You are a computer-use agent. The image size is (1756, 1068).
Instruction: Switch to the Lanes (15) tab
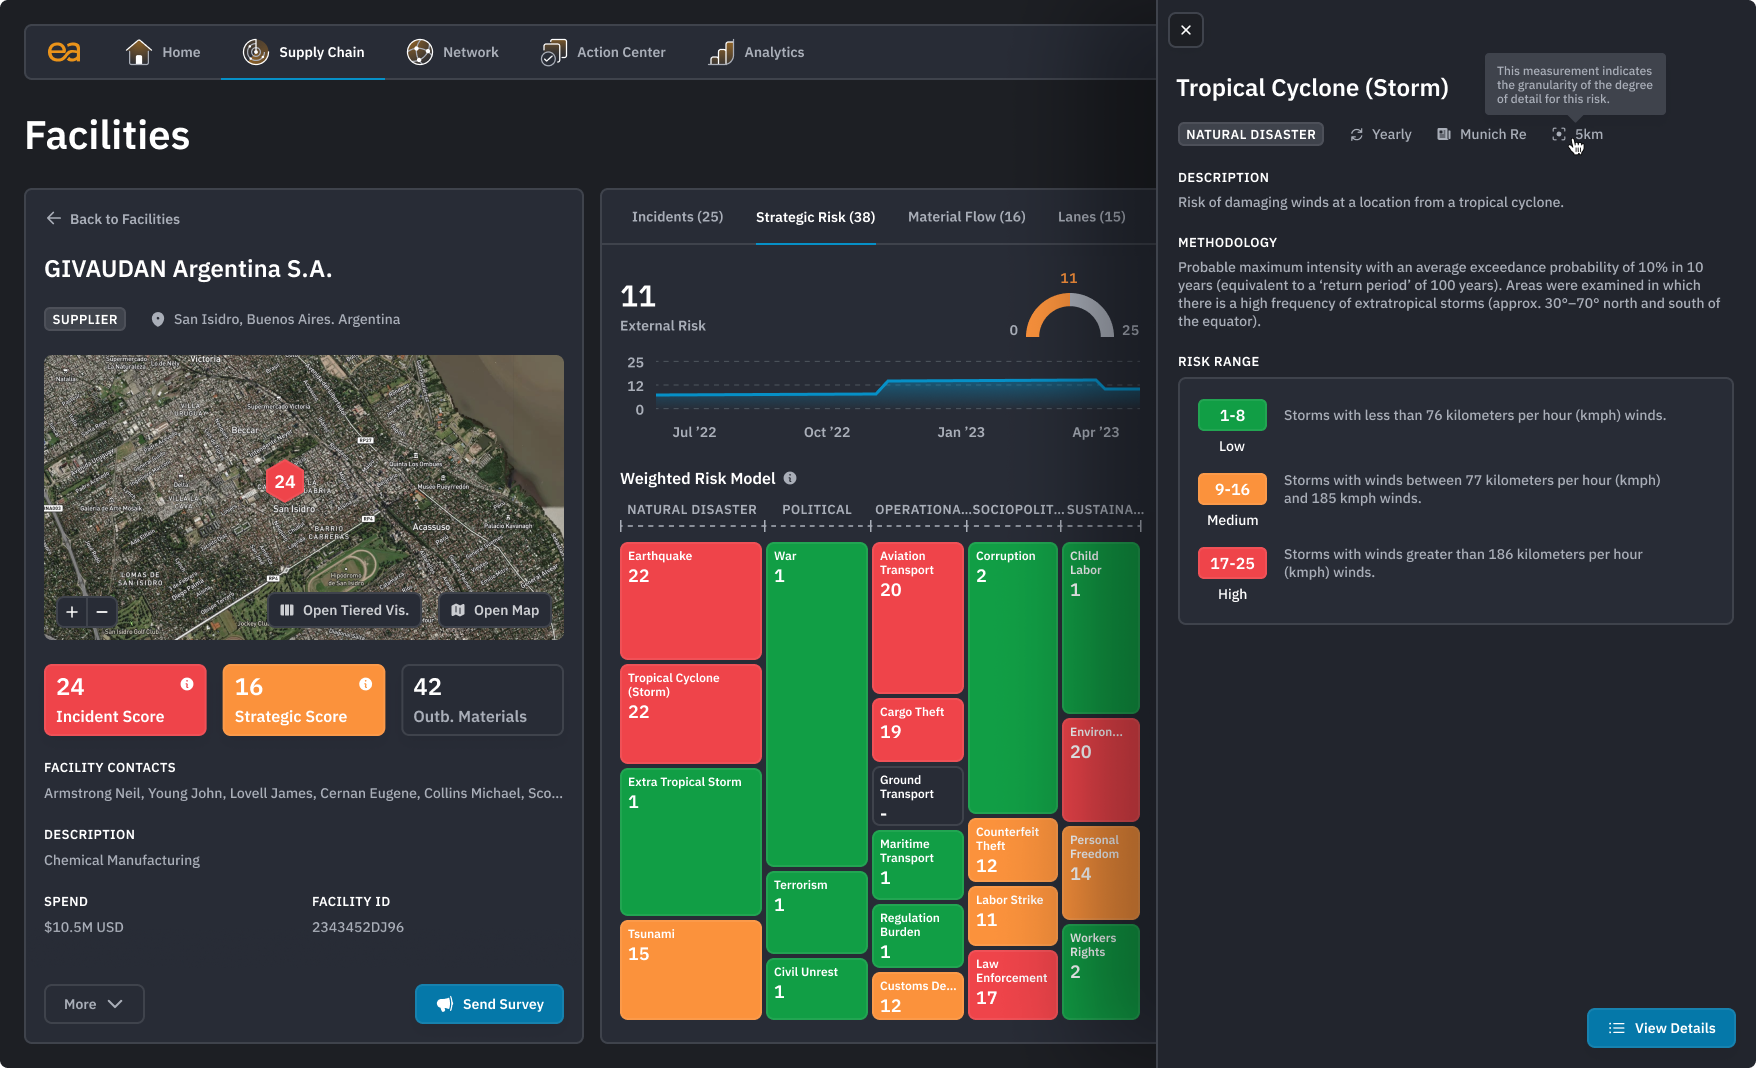1091,217
